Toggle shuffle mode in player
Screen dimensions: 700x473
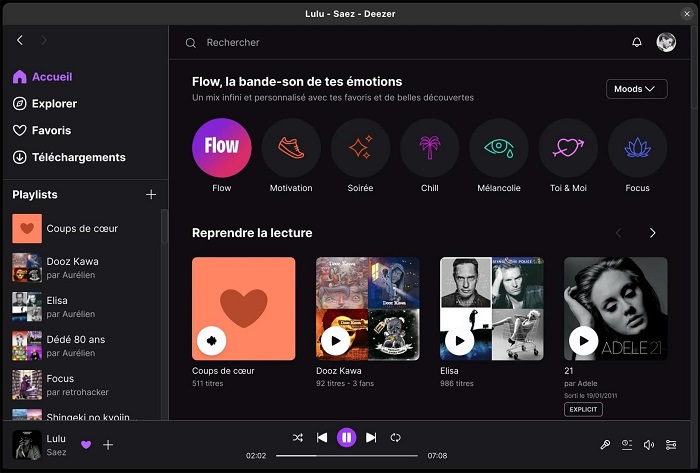point(298,437)
